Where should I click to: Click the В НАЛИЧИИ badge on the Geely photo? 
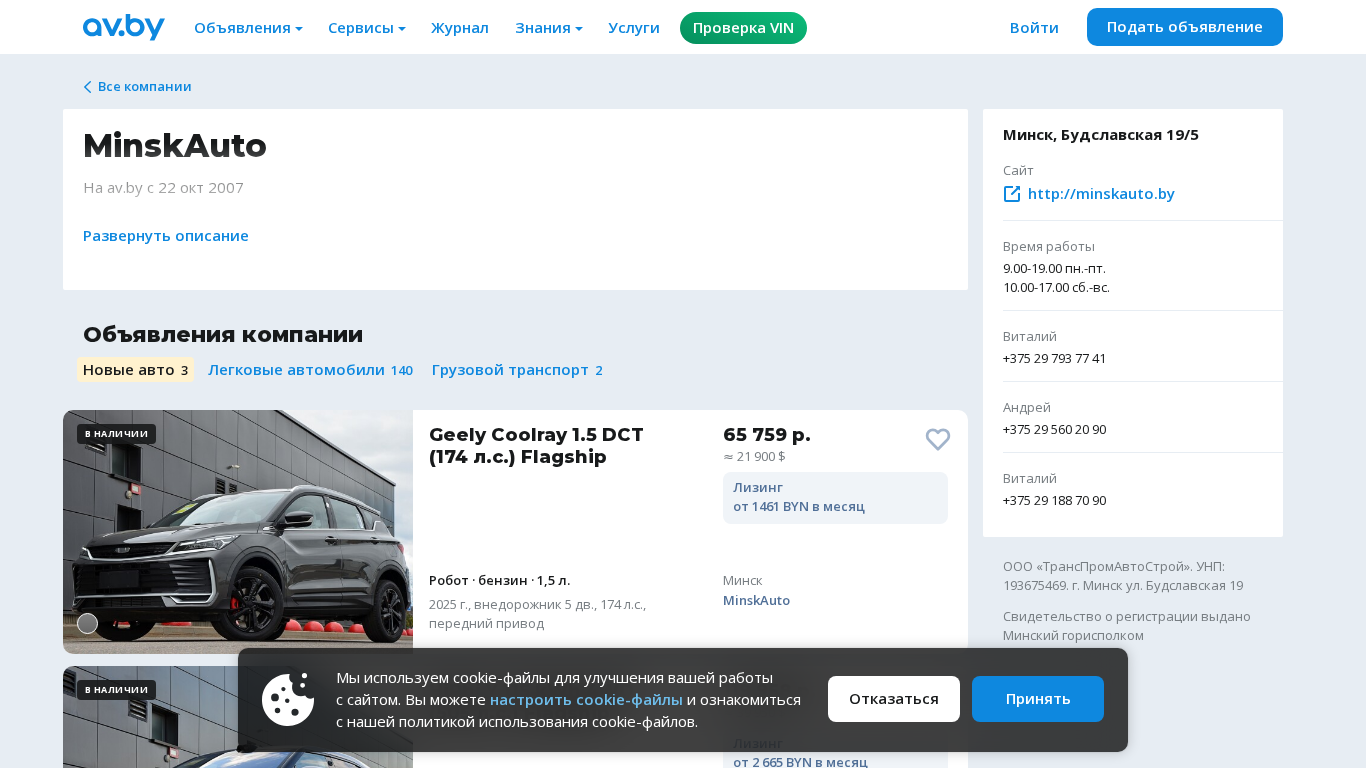[116, 434]
